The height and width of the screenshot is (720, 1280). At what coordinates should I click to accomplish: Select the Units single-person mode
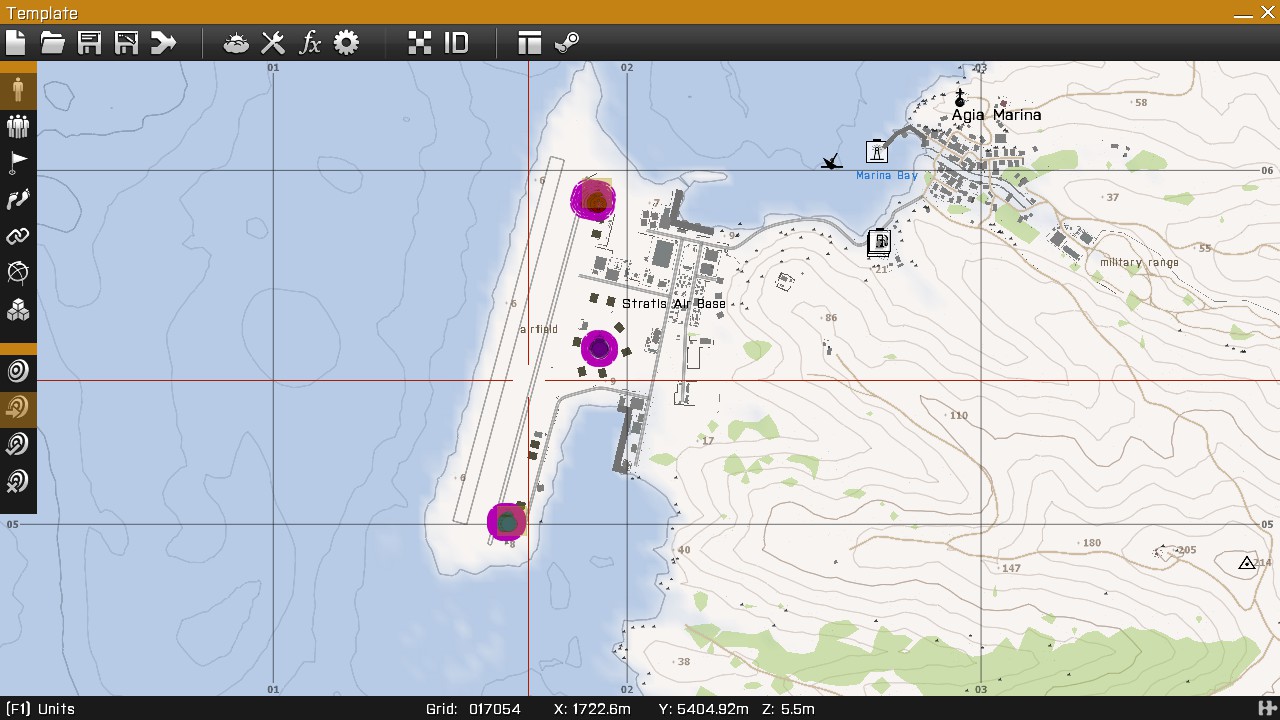pyautogui.click(x=18, y=89)
